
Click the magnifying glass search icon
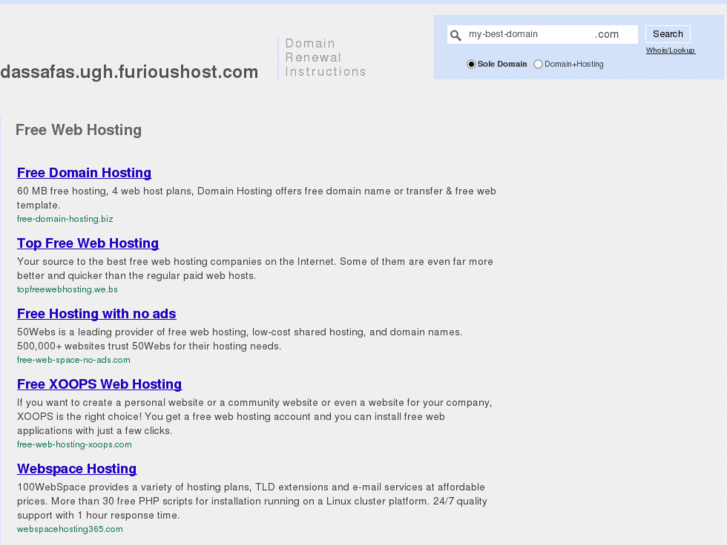coord(456,35)
